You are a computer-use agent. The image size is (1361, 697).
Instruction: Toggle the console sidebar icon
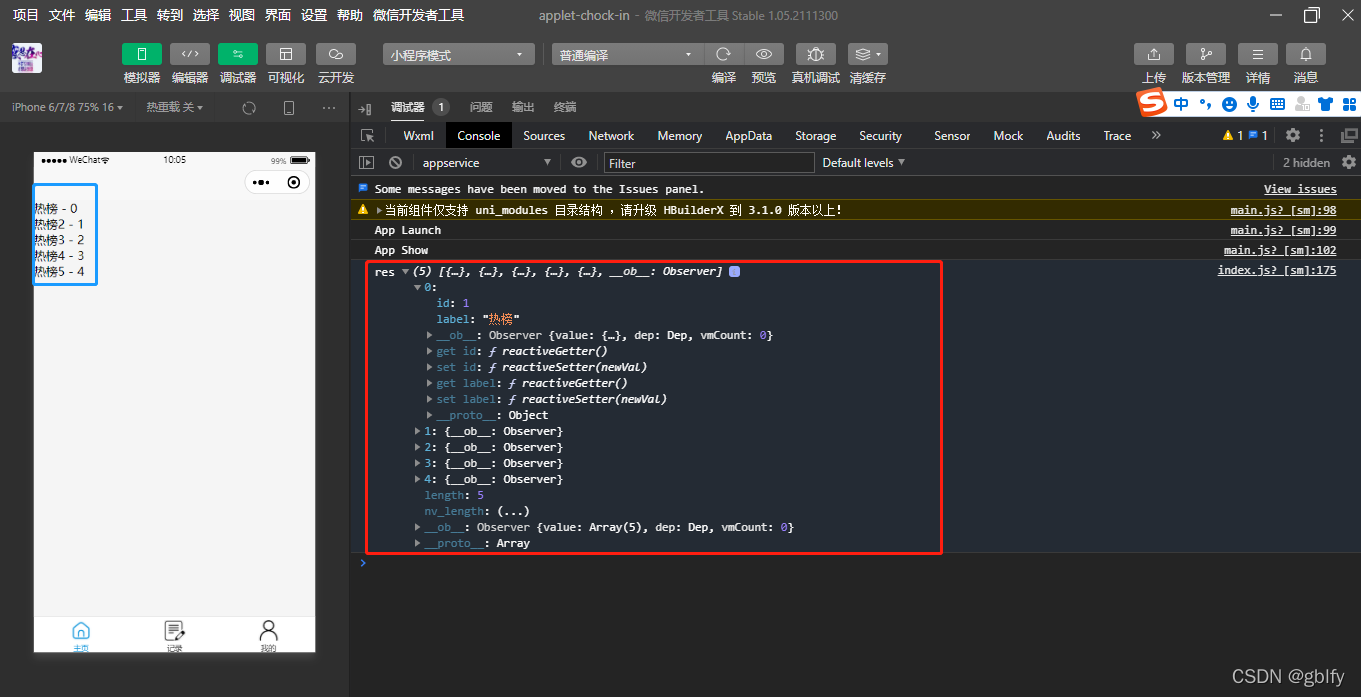(367, 162)
